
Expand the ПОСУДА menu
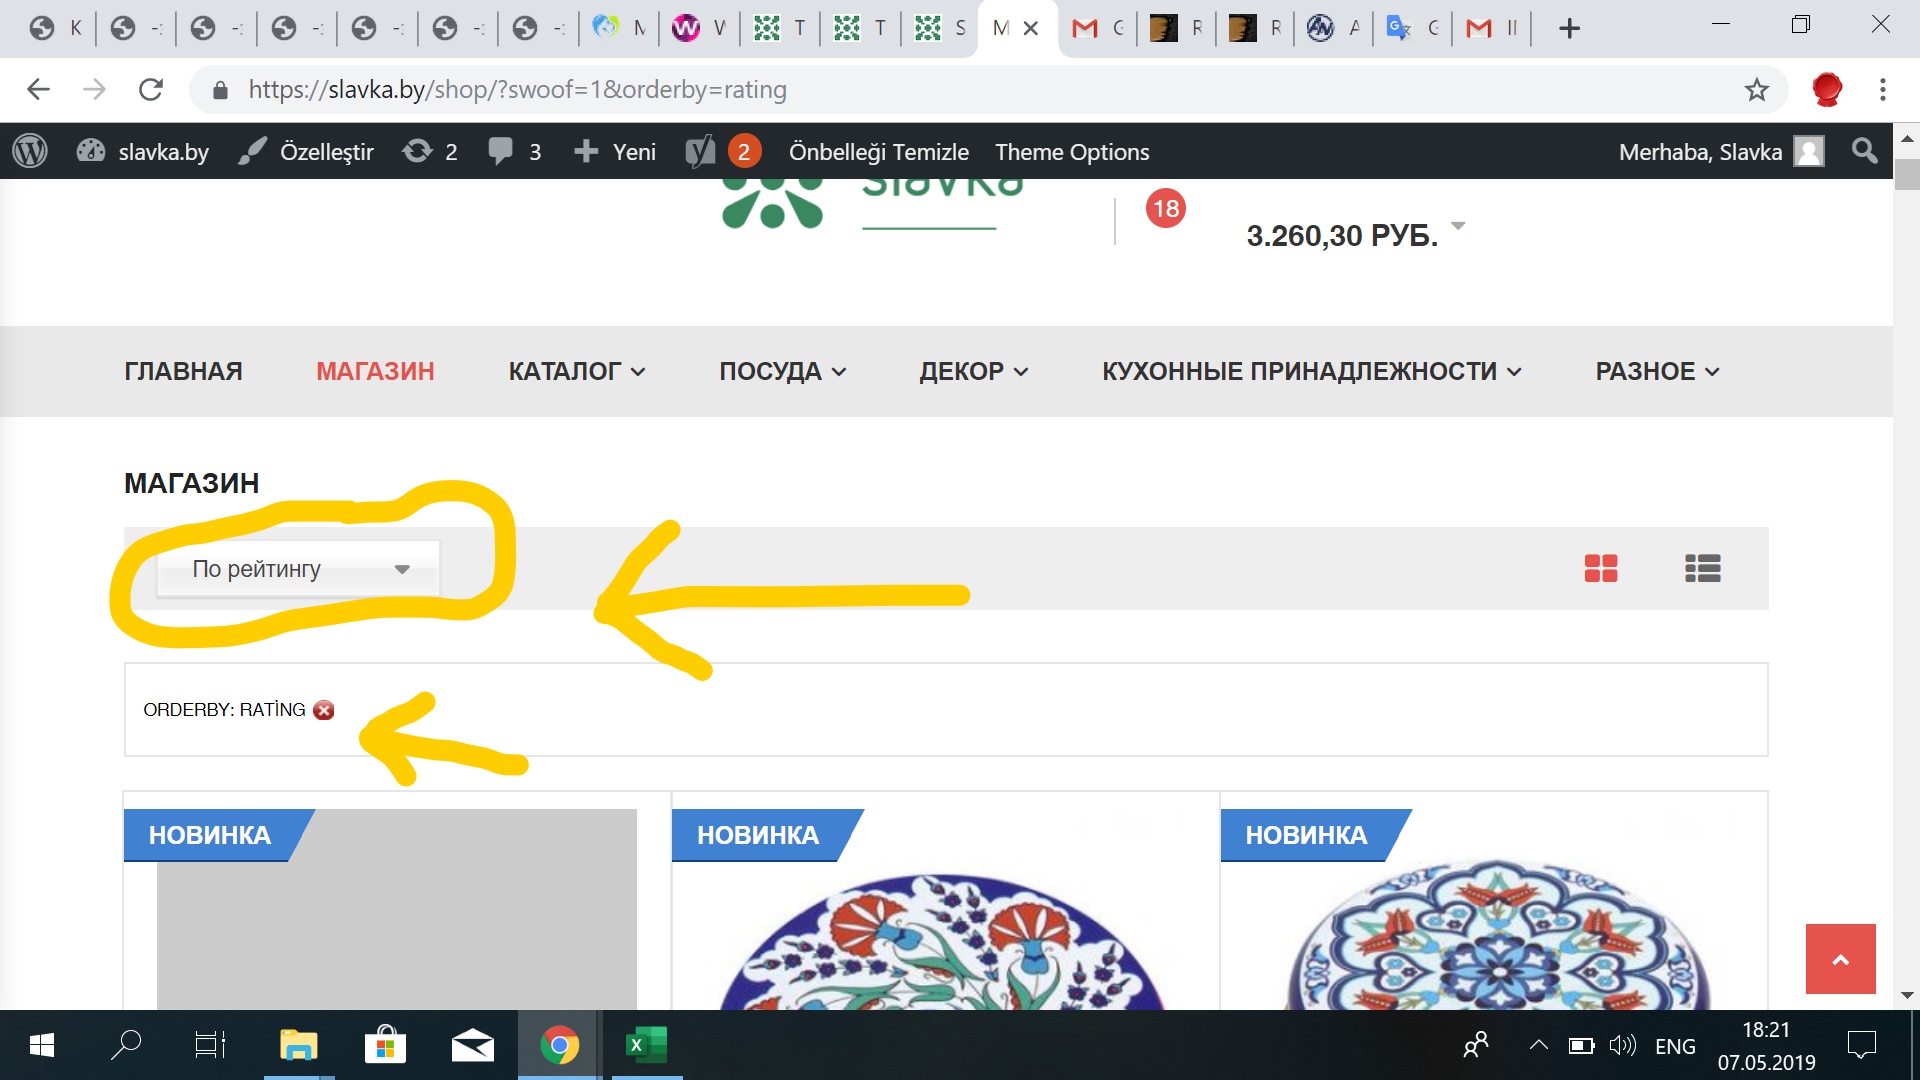pos(783,371)
